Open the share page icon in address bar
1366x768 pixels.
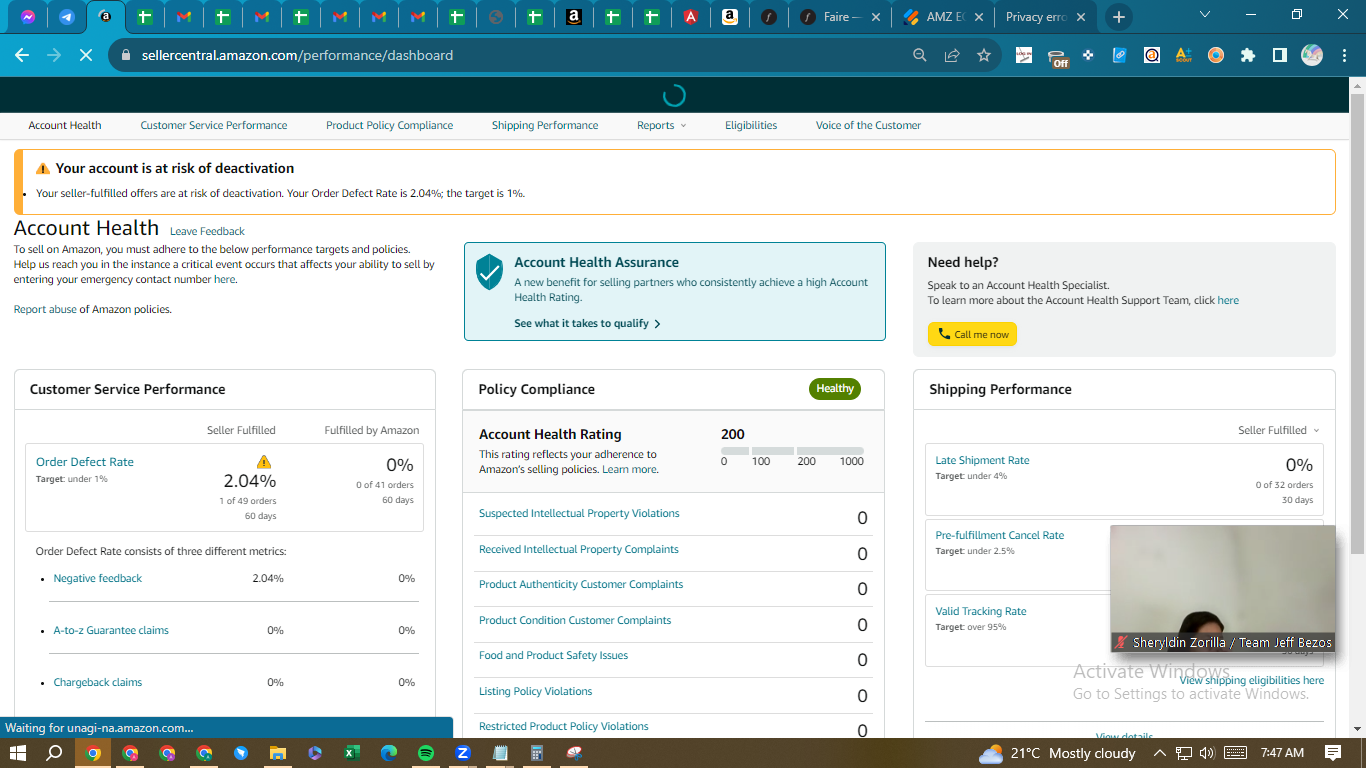pos(952,55)
